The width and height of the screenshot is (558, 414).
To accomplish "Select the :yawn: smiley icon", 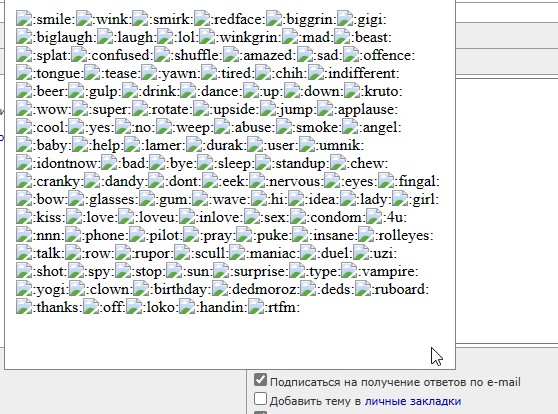I will 149,73.
